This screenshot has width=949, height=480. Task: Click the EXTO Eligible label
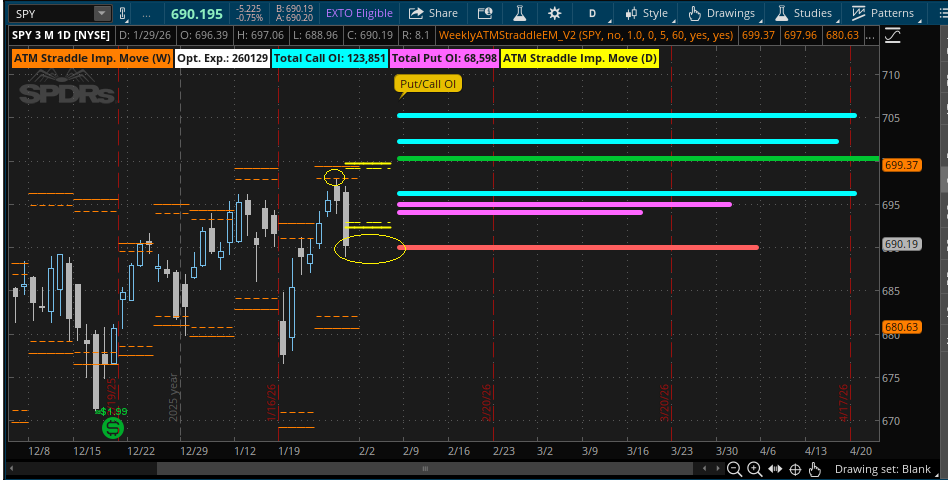point(360,13)
